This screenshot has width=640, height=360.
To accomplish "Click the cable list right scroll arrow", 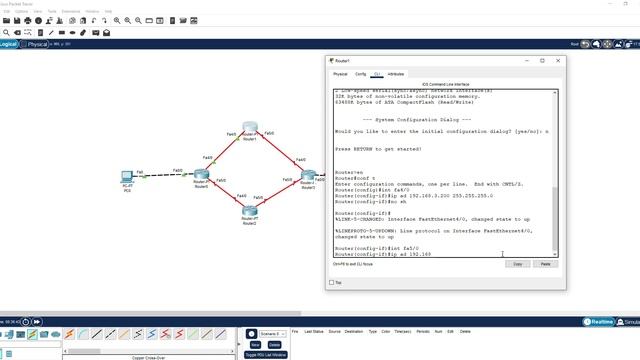I will [232, 351].
